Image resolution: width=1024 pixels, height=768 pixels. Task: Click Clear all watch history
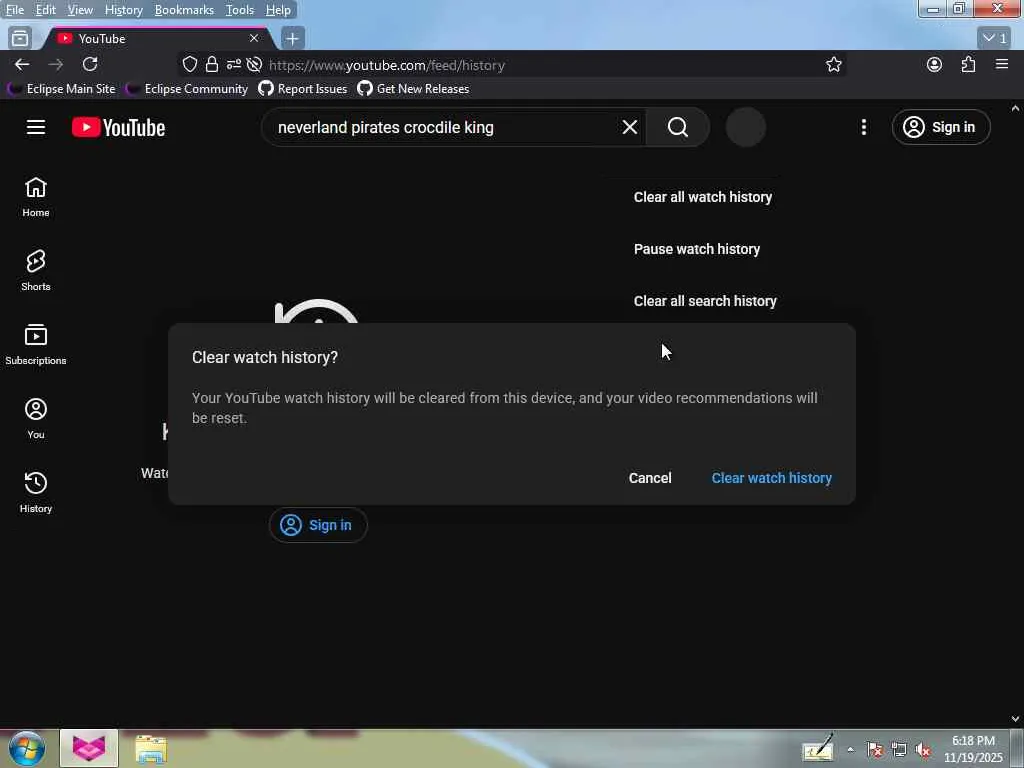[x=703, y=197]
